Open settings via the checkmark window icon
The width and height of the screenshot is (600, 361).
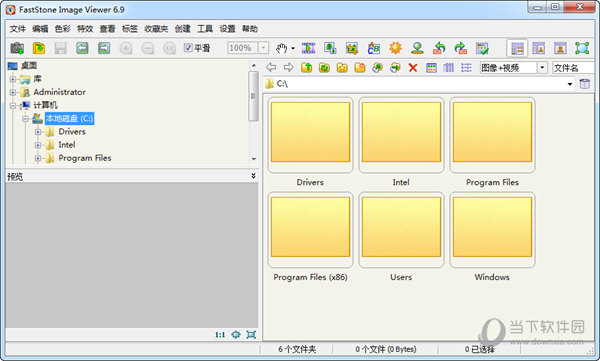(482, 48)
